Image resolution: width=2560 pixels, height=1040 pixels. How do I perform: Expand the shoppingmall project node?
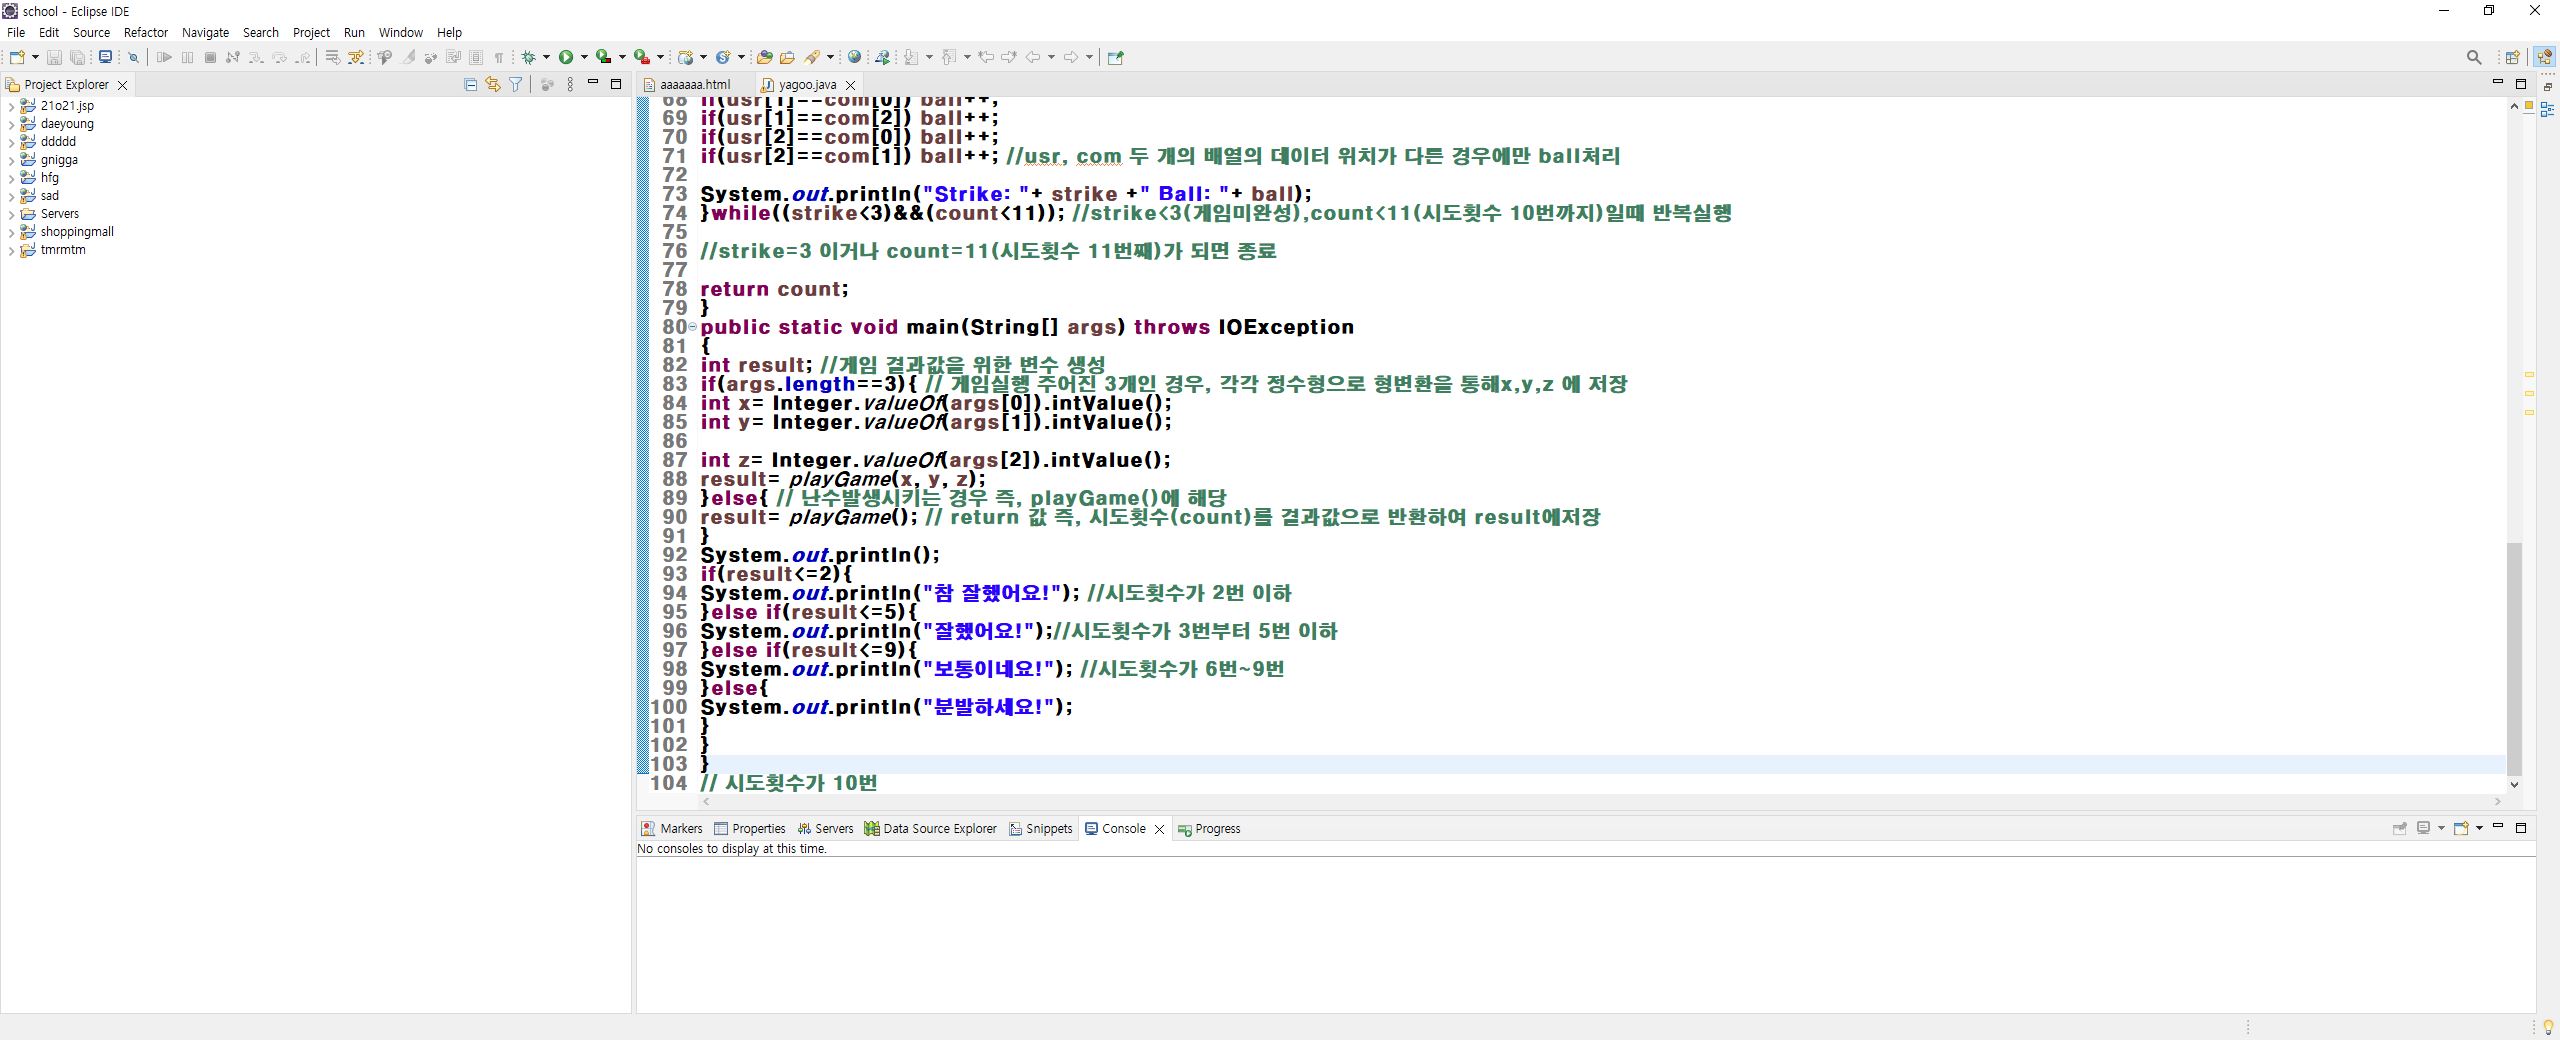pyautogui.click(x=12, y=231)
